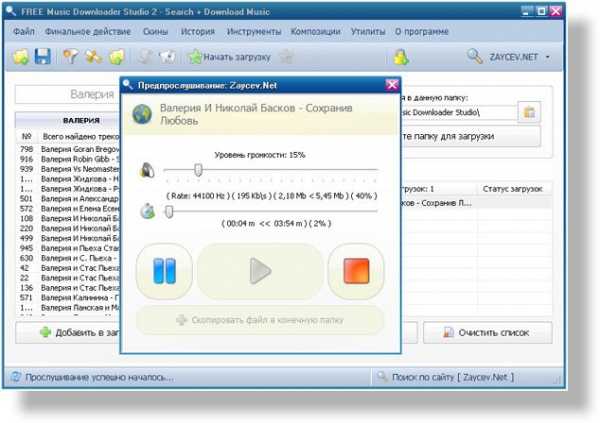This screenshot has width=600, height=423.
Task: Open the Финальное действие menu
Action: coord(88,31)
